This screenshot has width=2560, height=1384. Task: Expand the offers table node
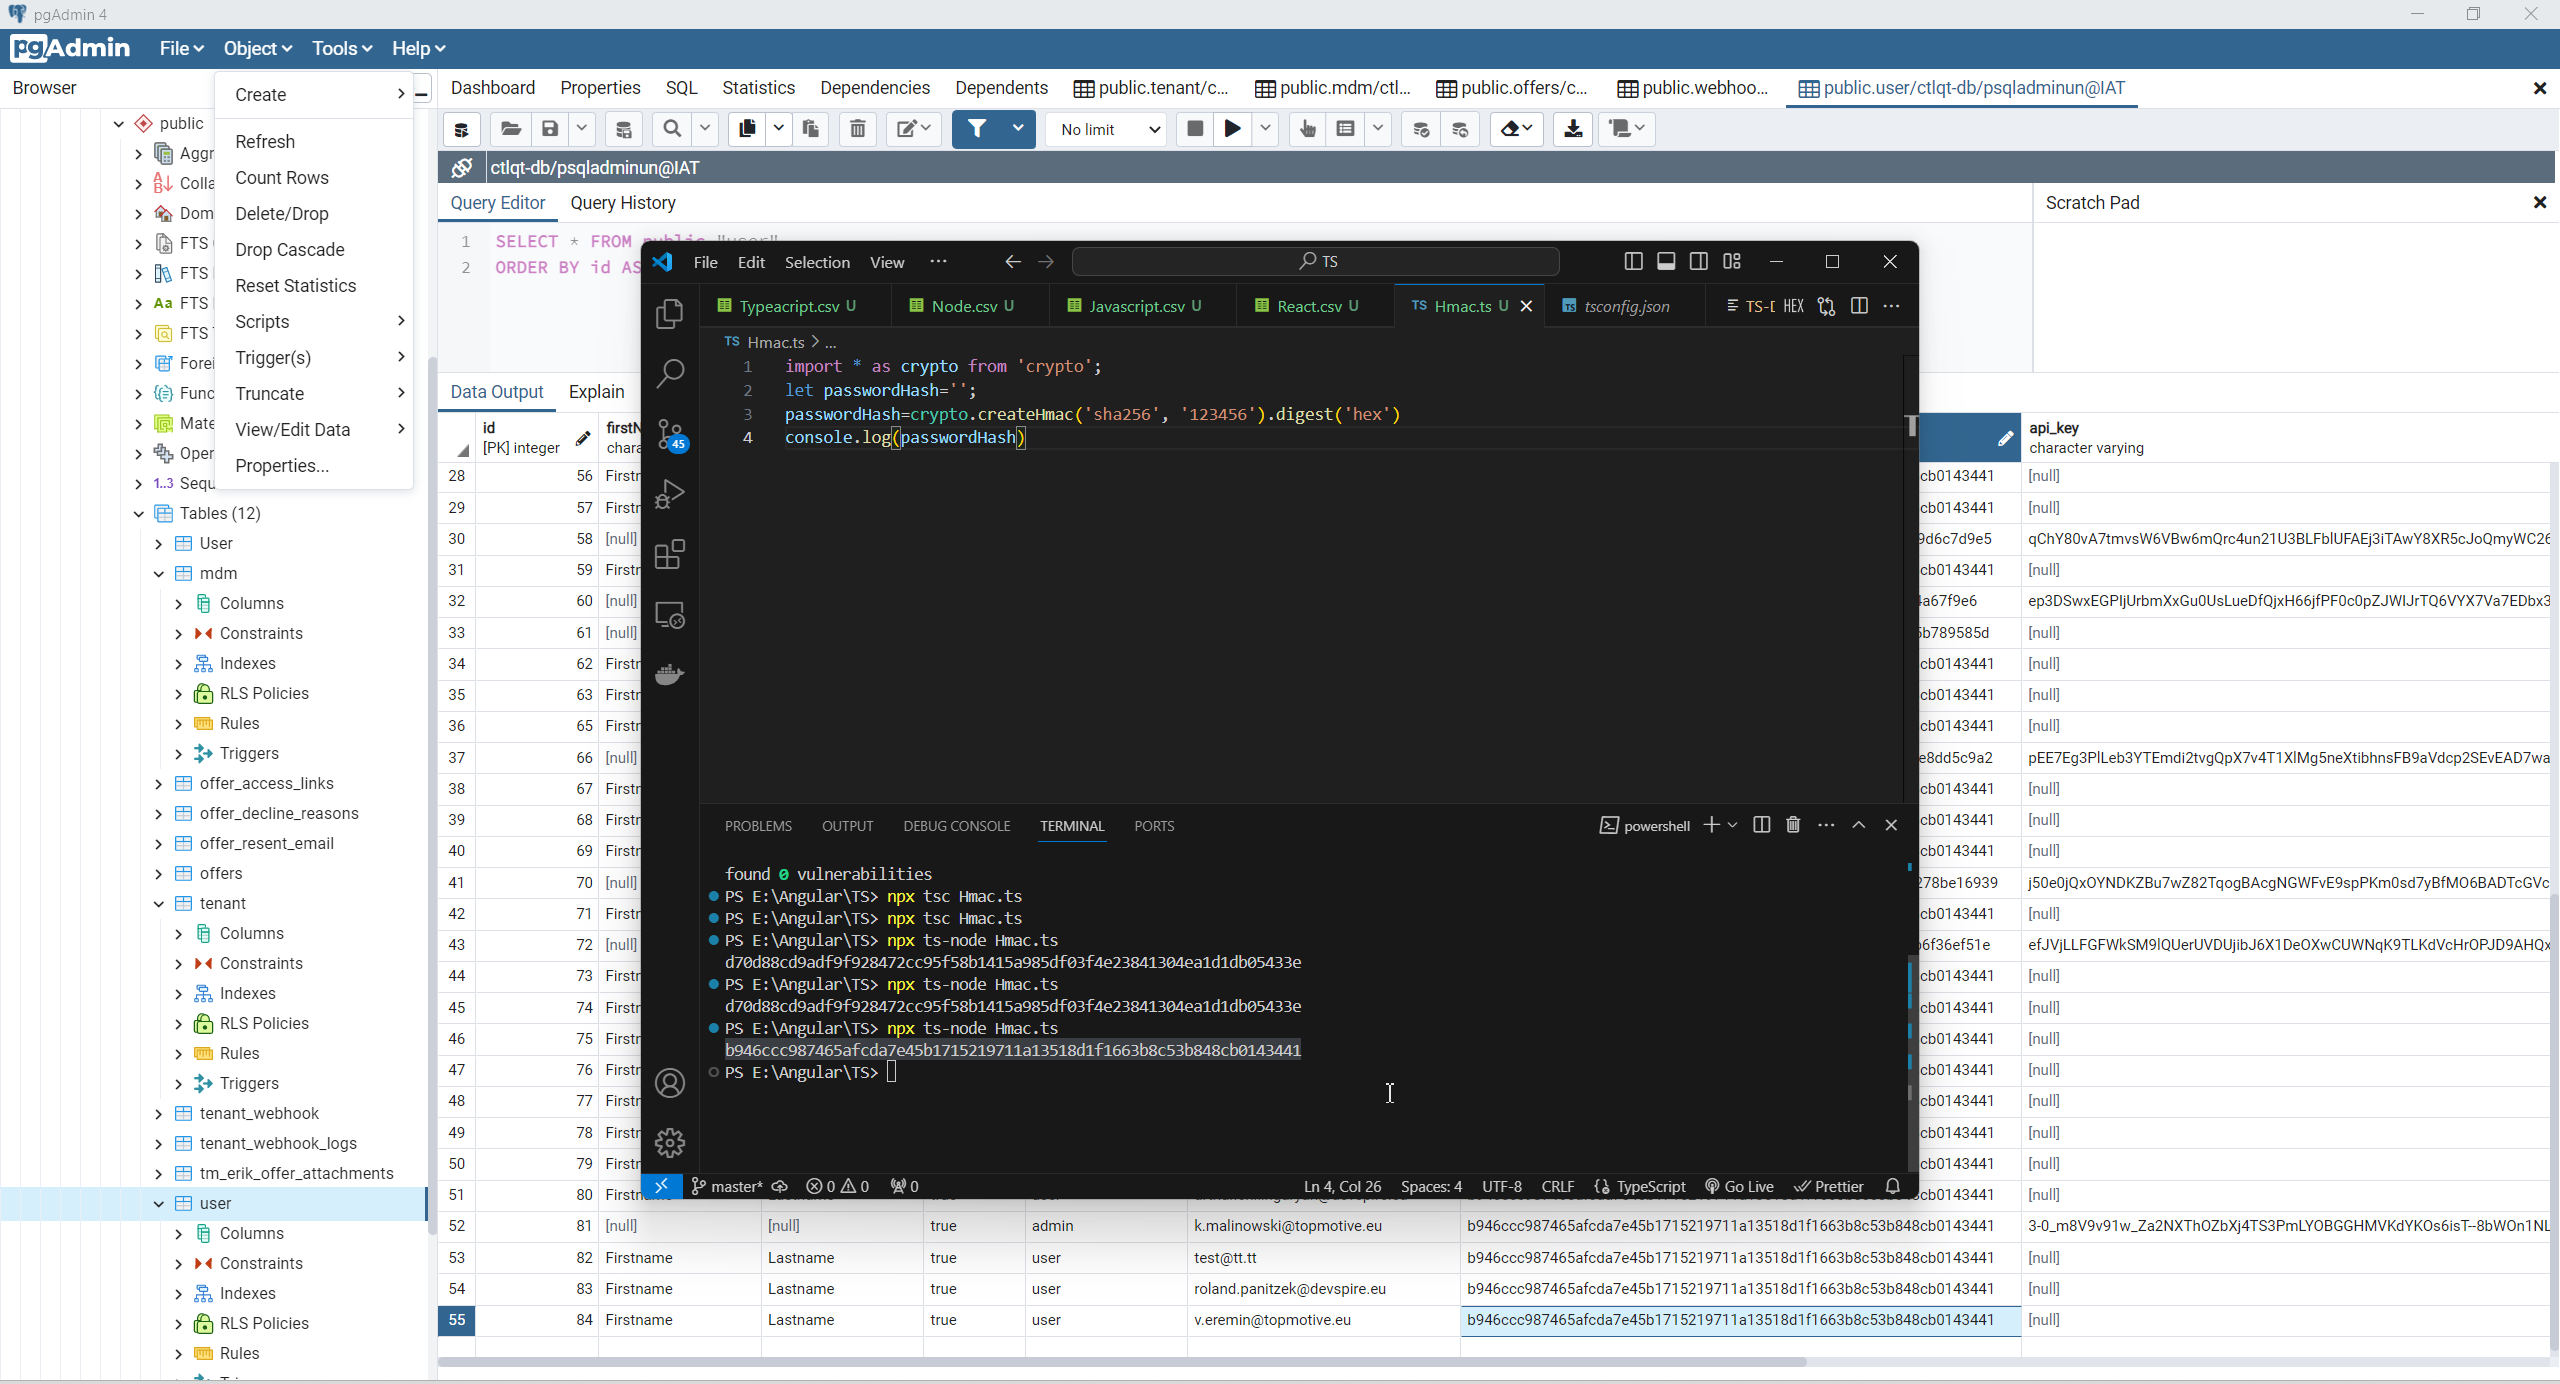pos(159,873)
